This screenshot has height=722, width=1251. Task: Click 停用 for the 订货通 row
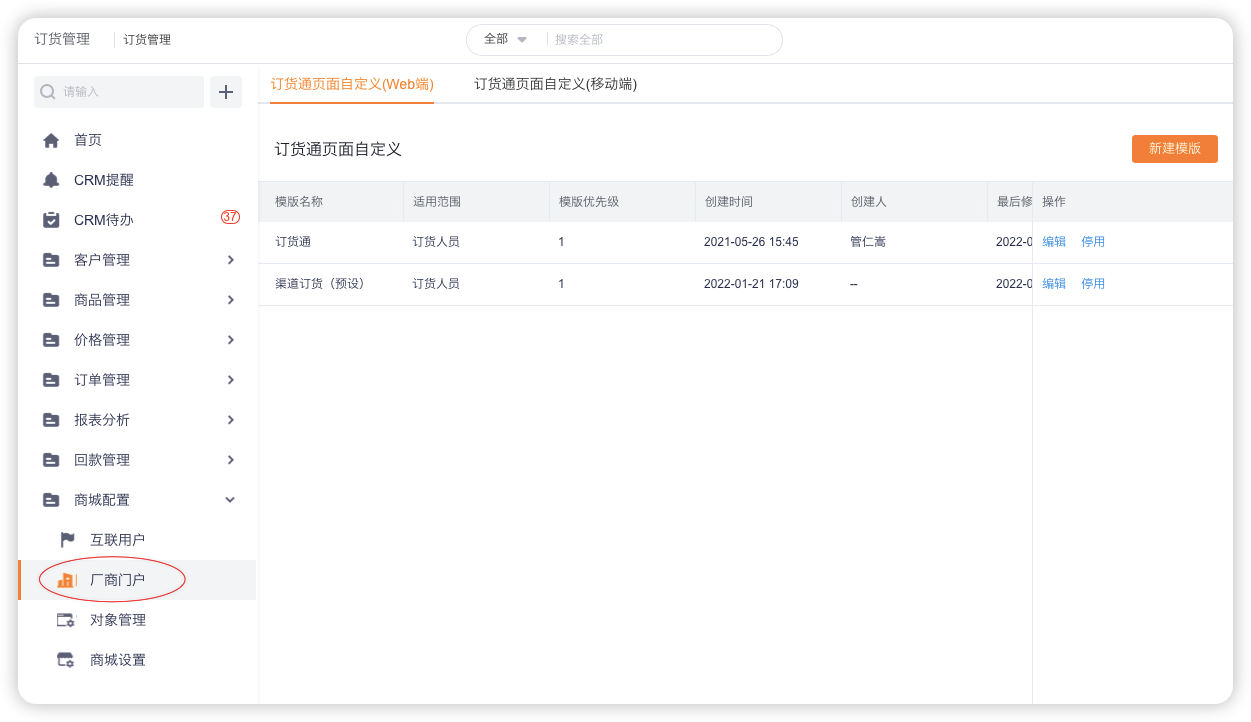coord(1093,242)
